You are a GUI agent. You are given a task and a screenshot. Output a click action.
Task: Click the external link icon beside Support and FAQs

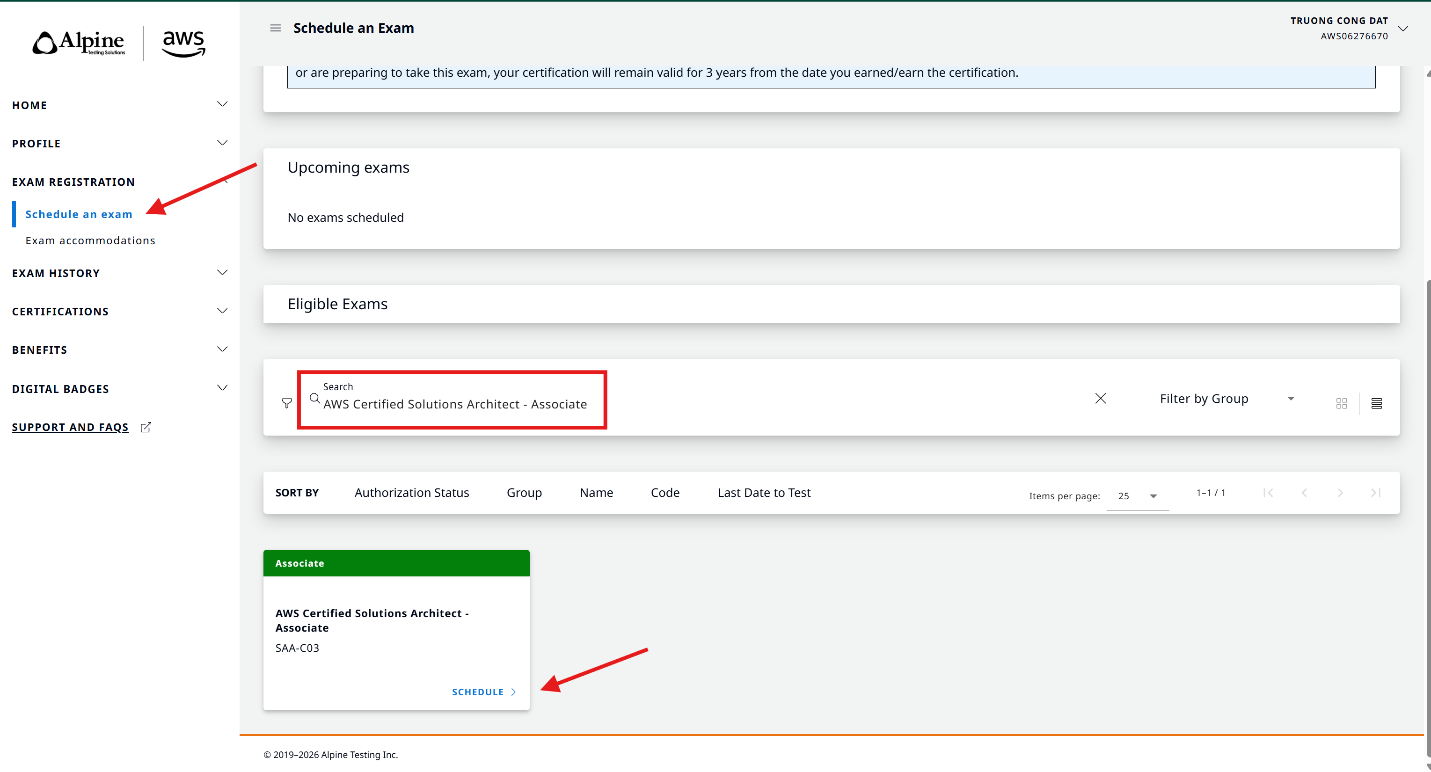[x=146, y=427]
